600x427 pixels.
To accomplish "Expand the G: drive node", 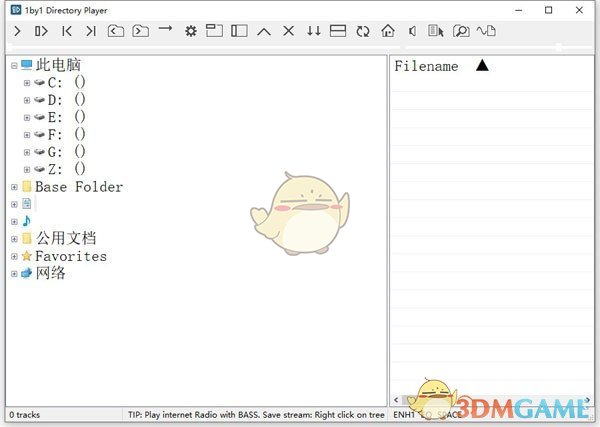I will coord(27,152).
